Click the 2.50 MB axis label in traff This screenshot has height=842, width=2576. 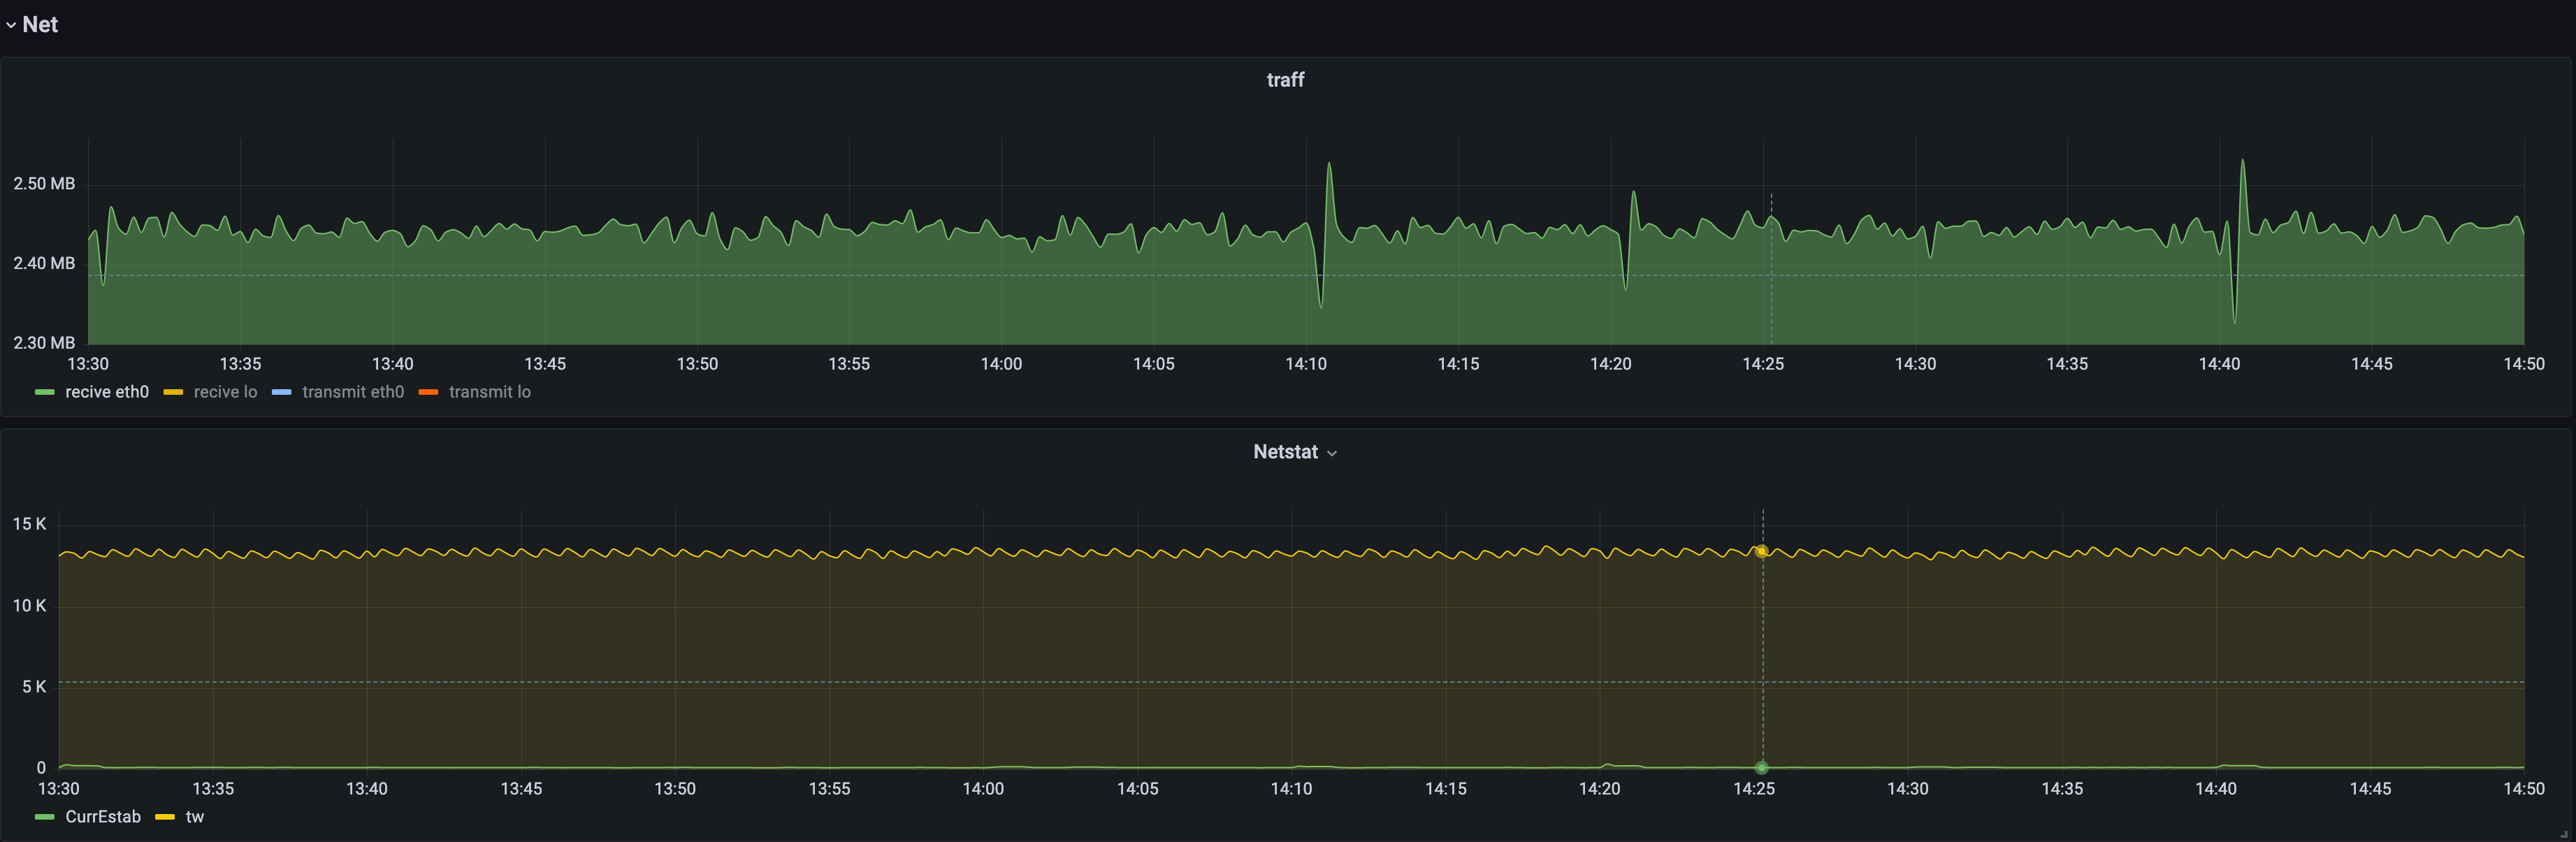pos(44,184)
